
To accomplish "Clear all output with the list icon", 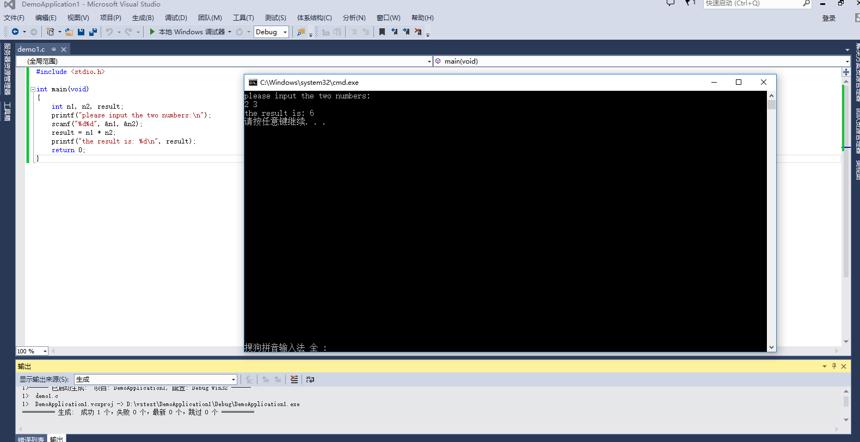I will [x=294, y=379].
